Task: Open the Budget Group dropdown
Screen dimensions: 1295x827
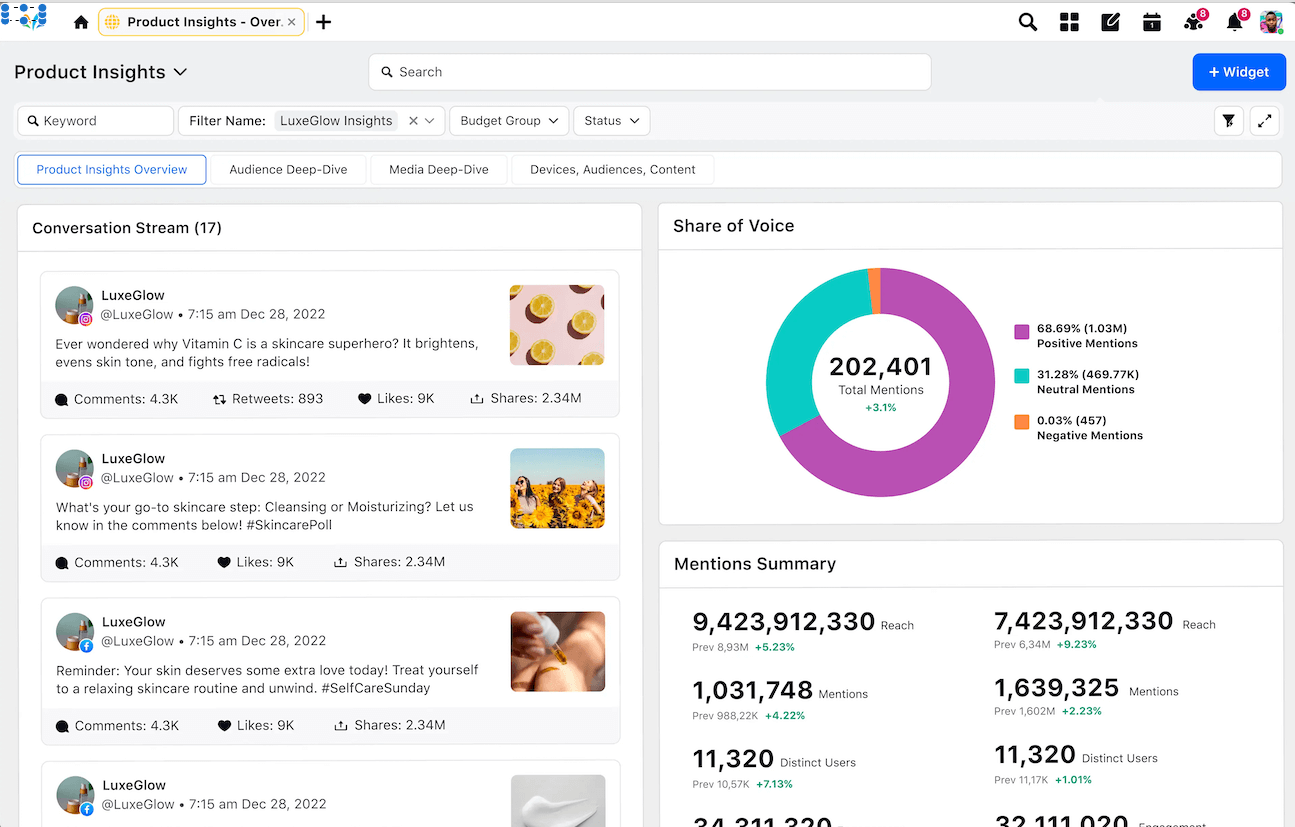Action: pyautogui.click(x=509, y=121)
